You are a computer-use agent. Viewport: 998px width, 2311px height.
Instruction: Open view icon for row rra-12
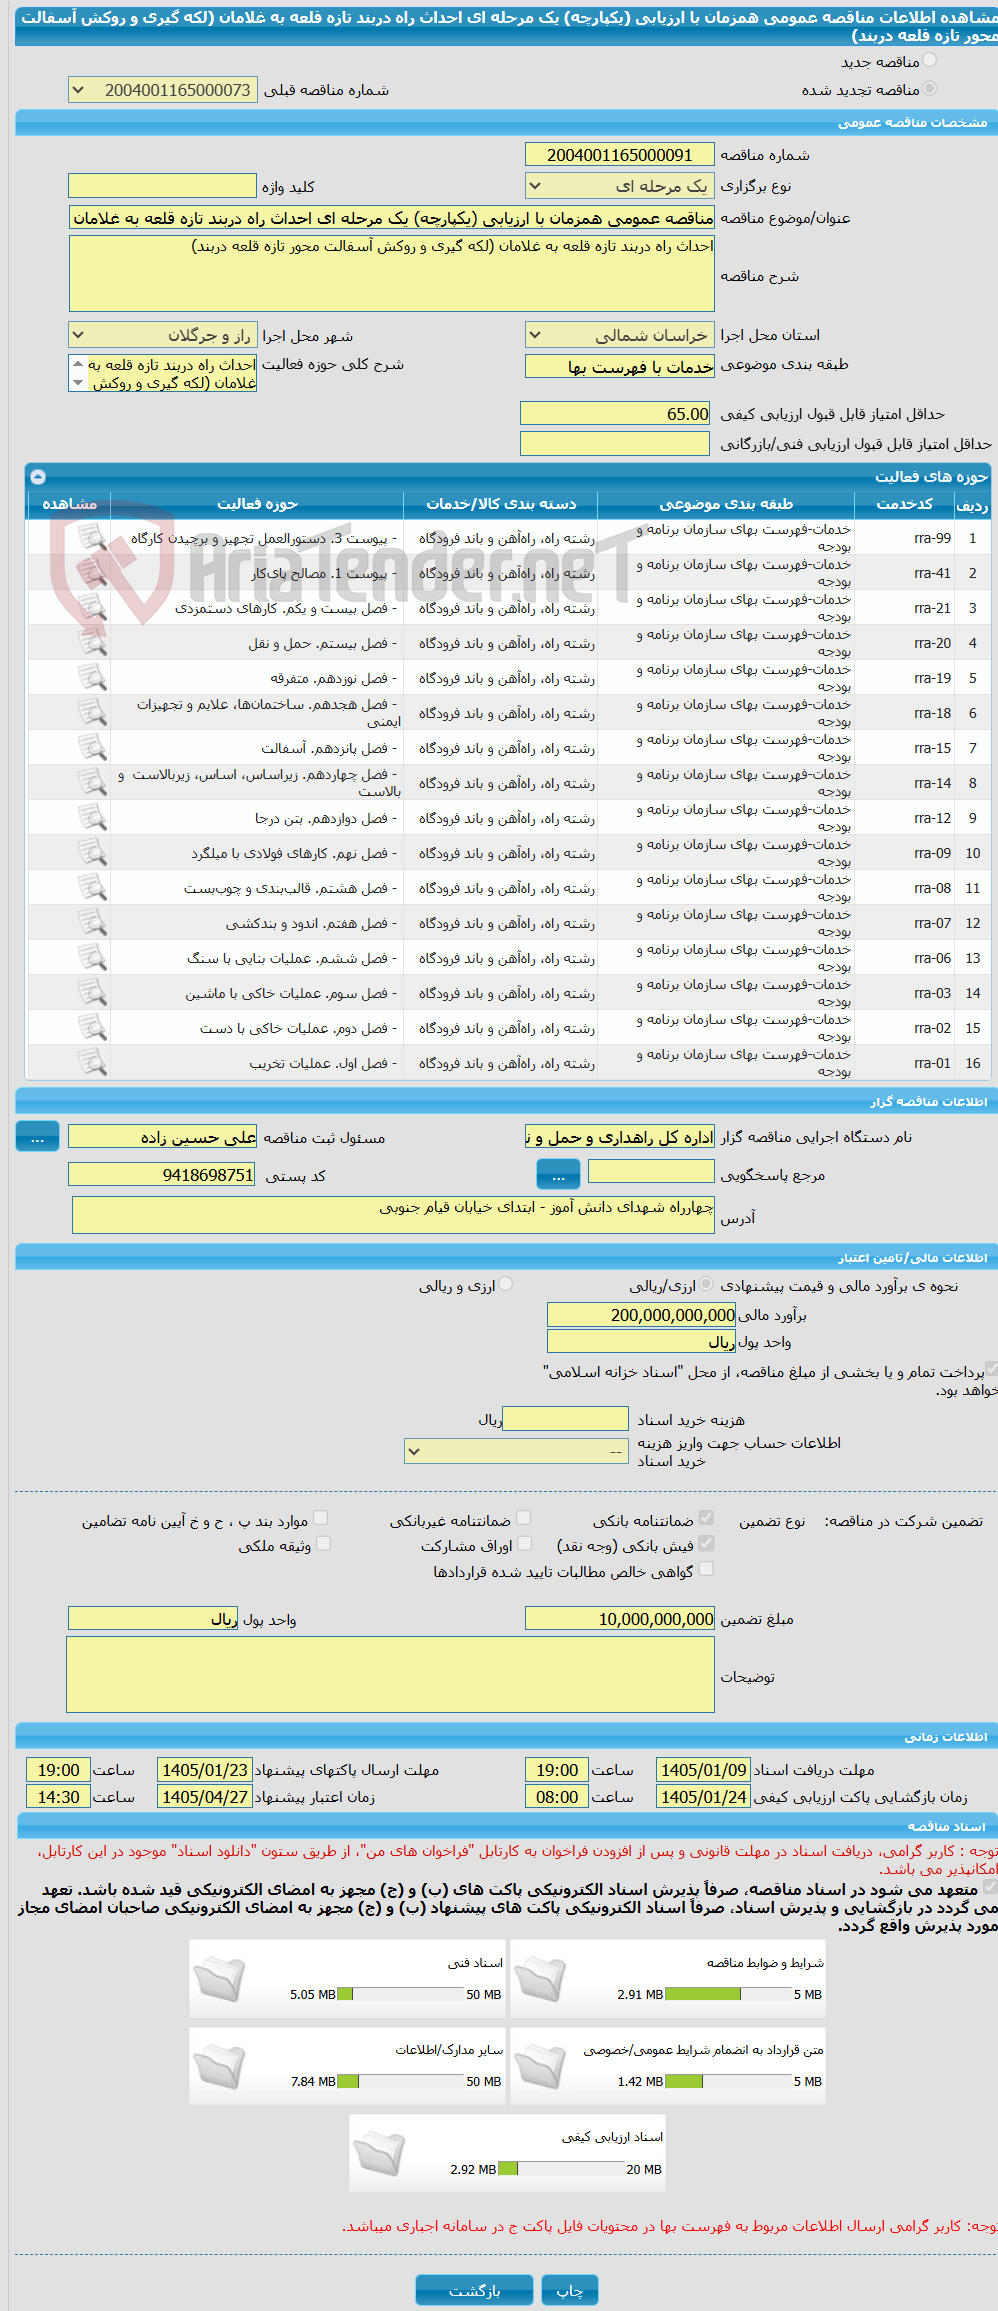coord(92,818)
